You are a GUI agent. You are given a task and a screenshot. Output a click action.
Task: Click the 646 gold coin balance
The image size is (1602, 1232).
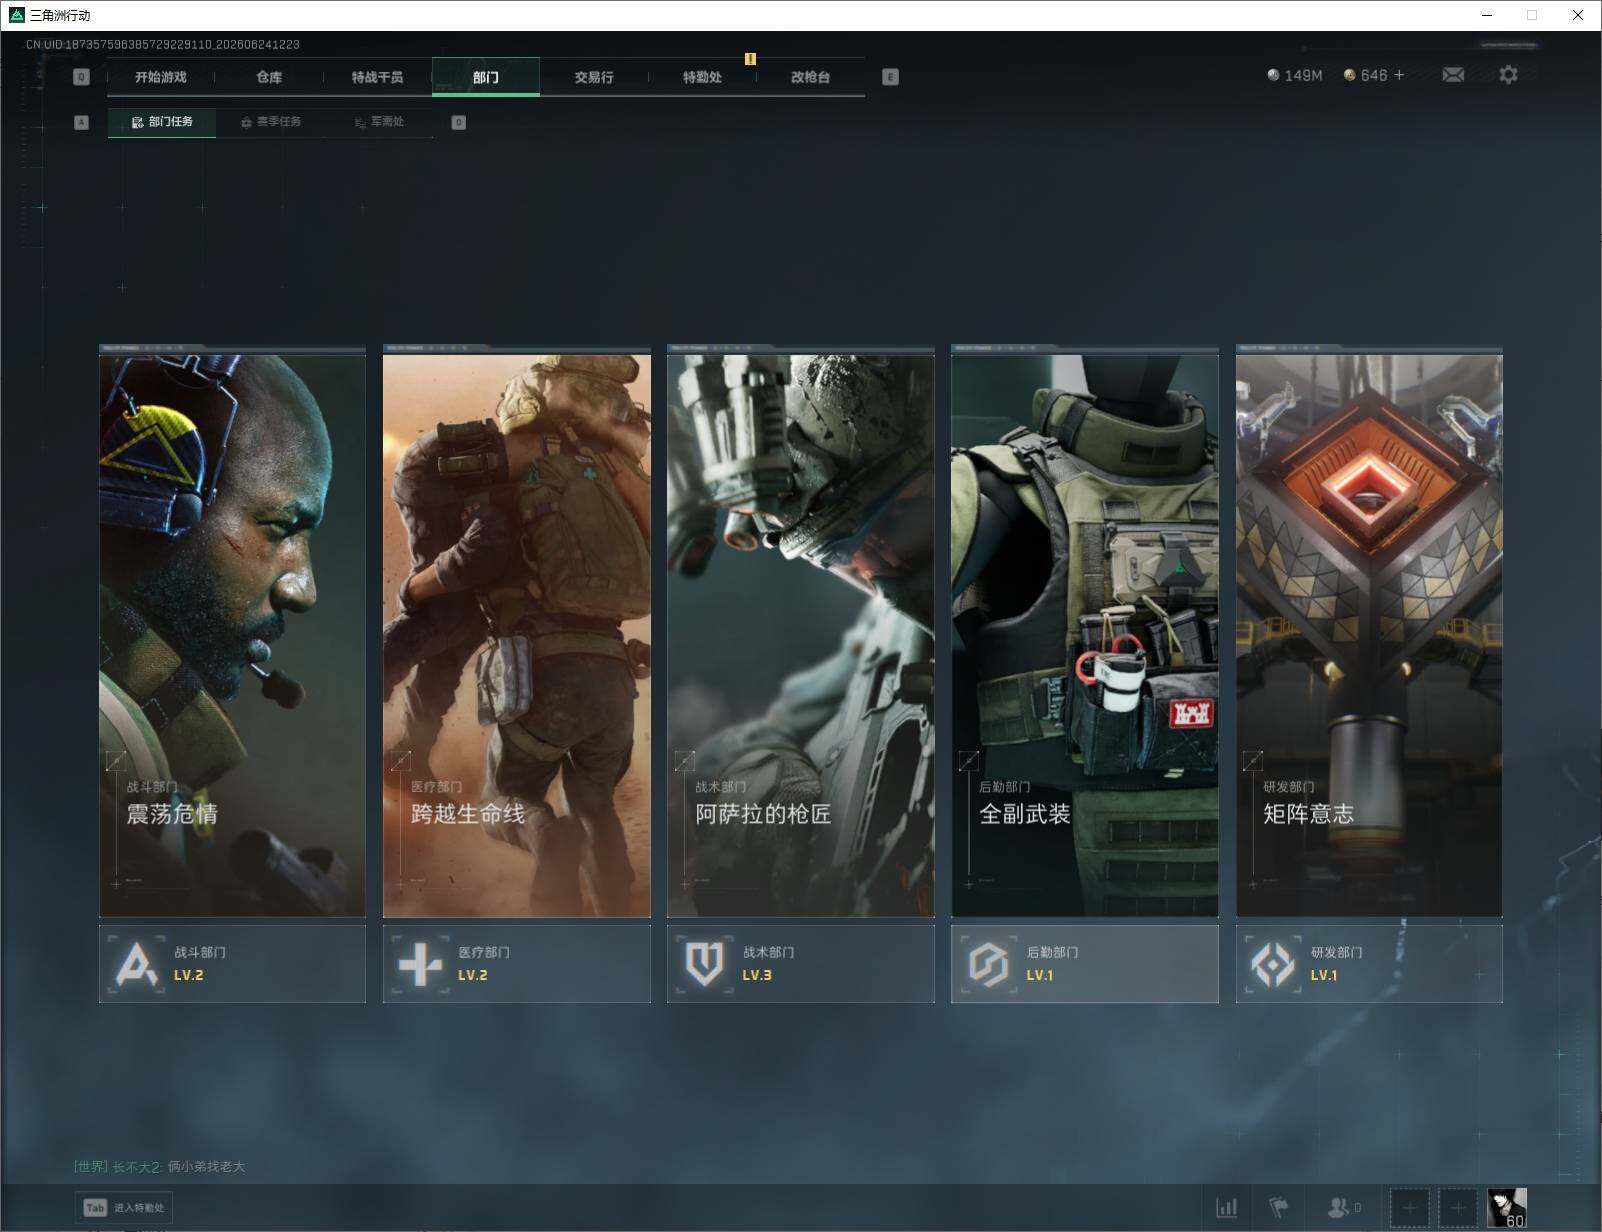[x=1365, y=75]
